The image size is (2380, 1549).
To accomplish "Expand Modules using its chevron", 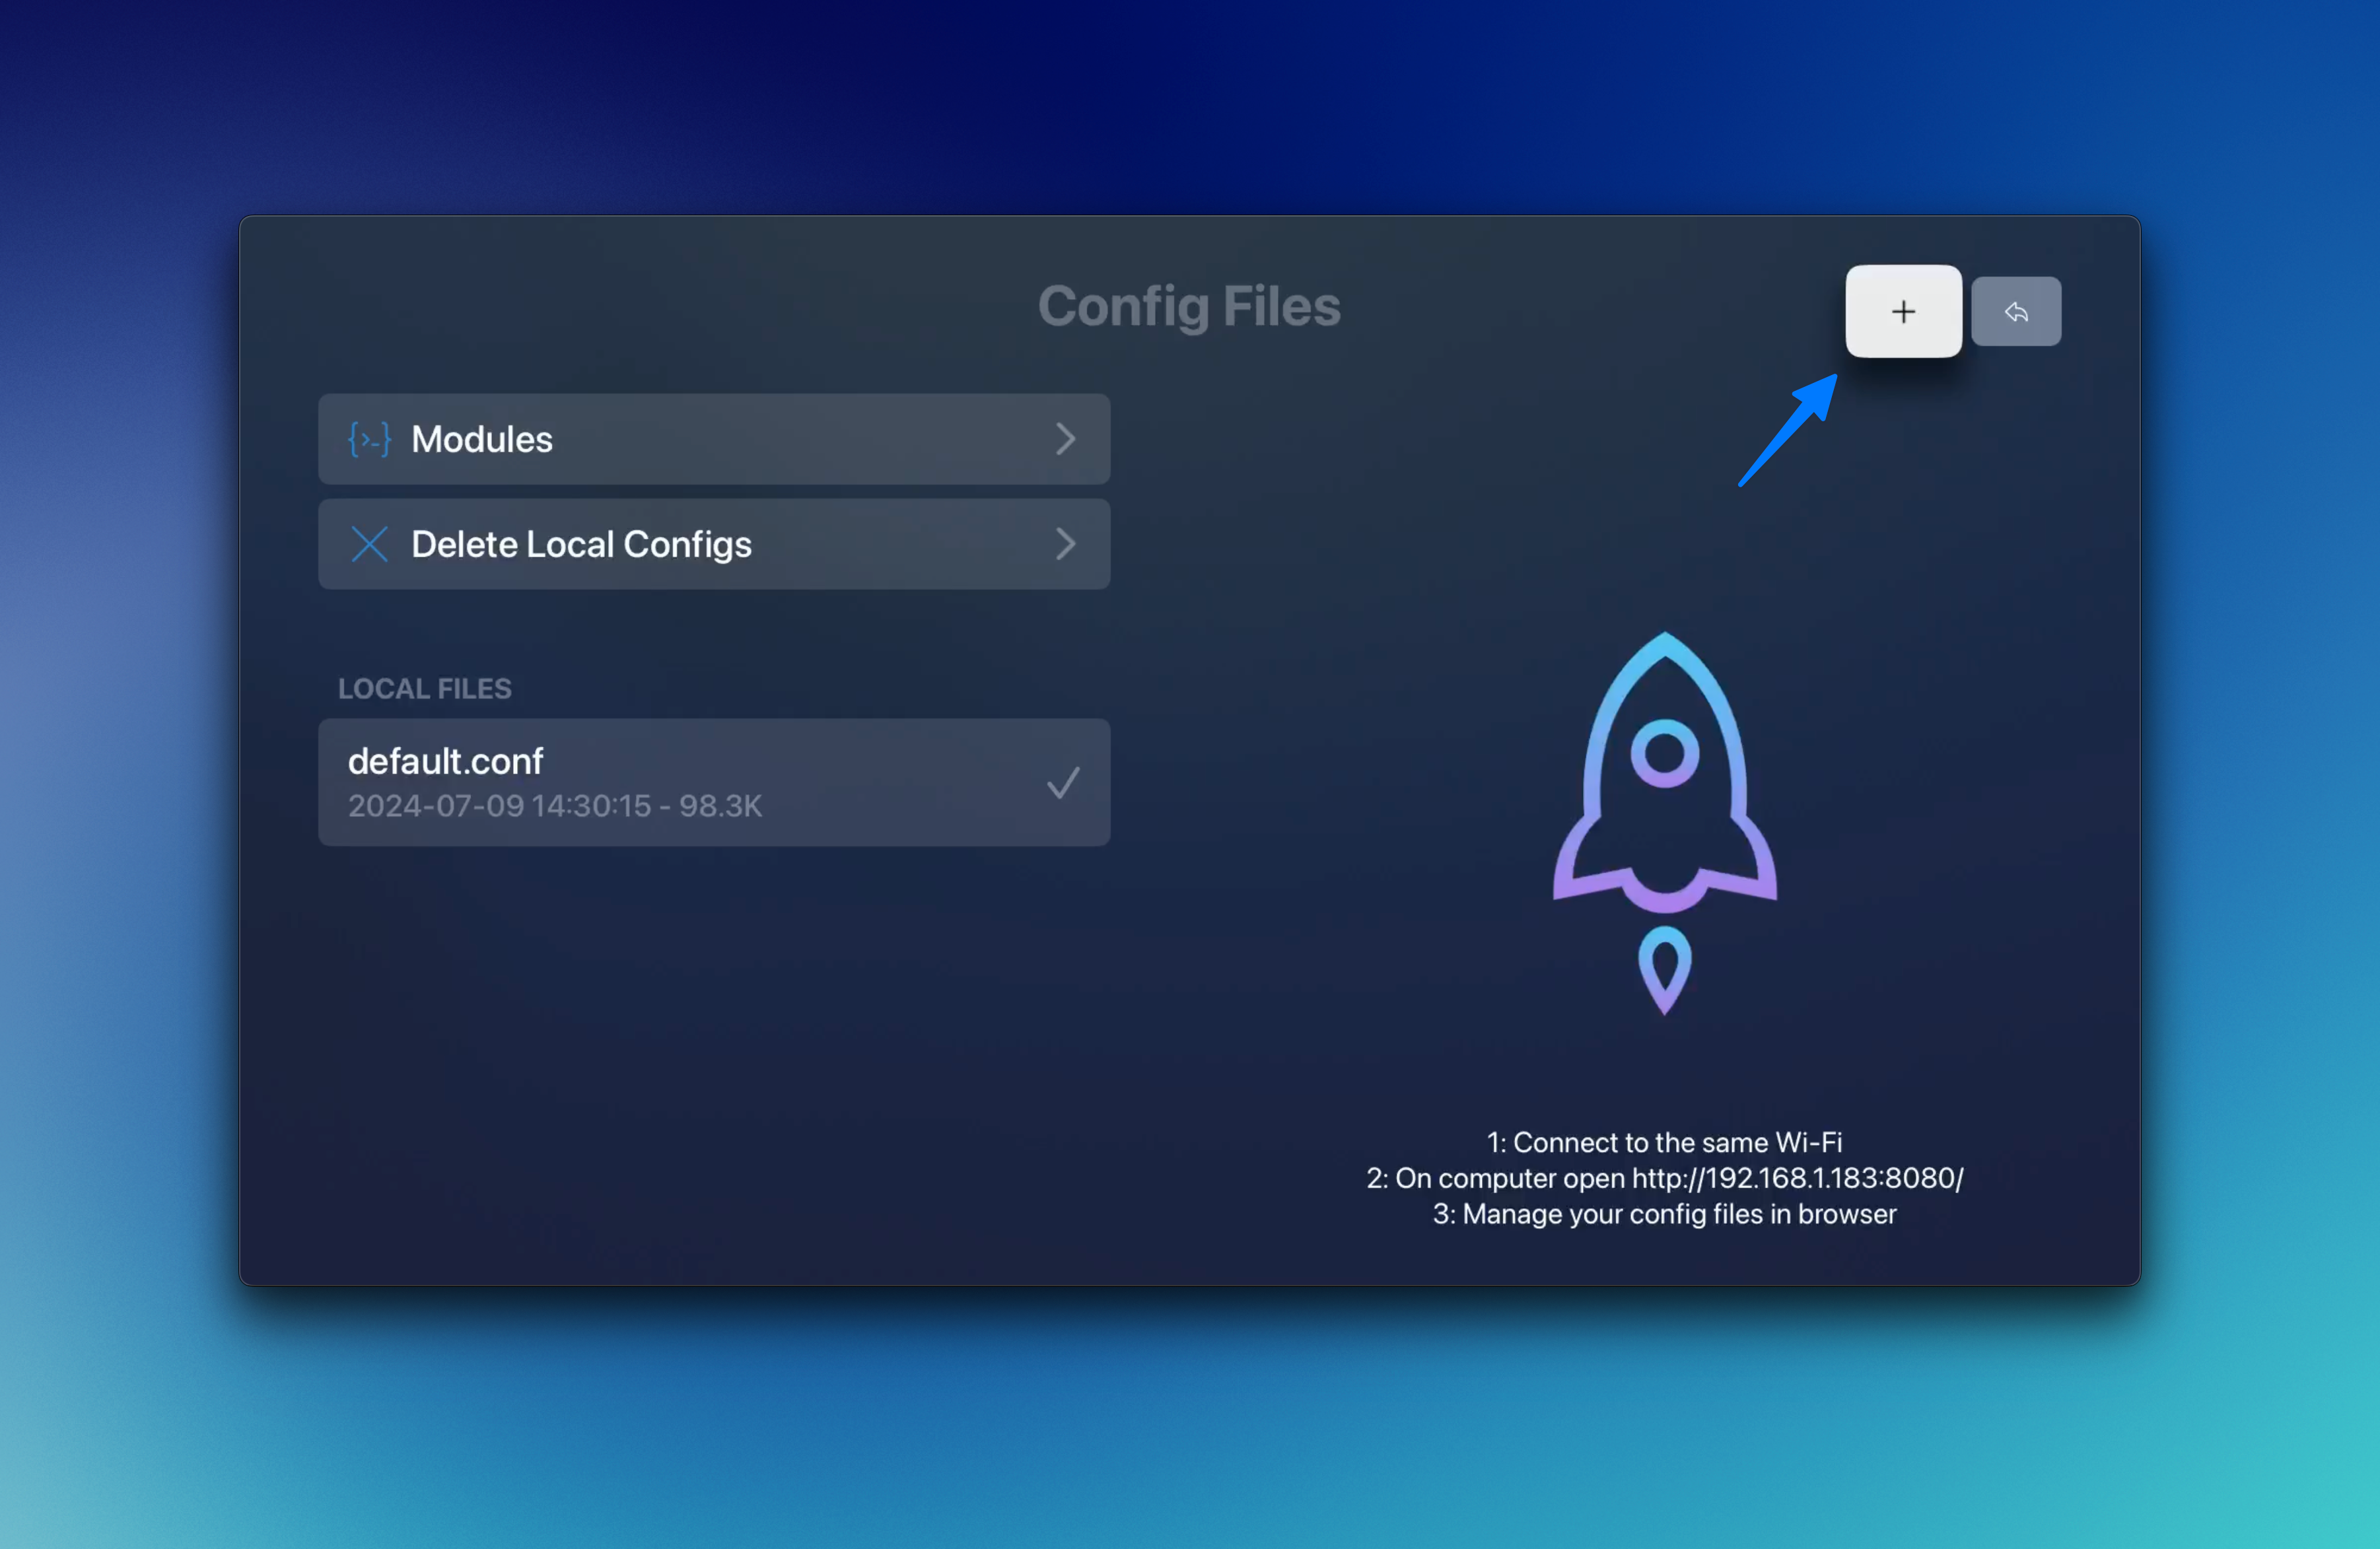I will point(1065,440).
